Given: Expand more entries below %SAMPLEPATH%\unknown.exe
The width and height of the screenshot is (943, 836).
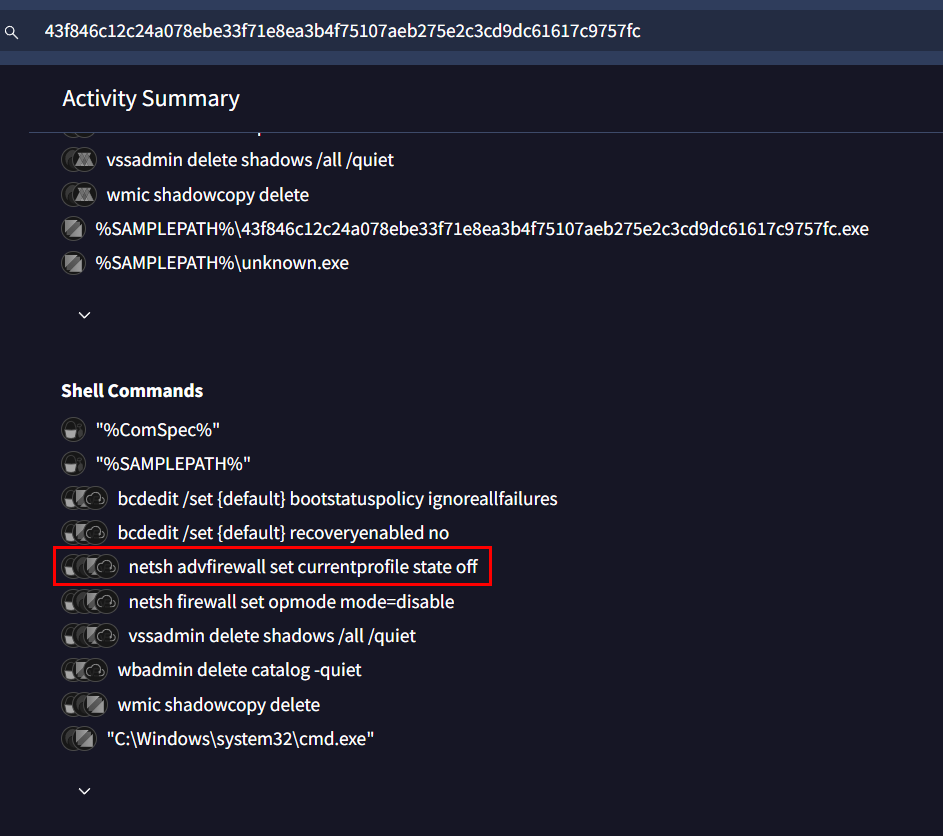Looking at the screenshot, I should point(84,315).
